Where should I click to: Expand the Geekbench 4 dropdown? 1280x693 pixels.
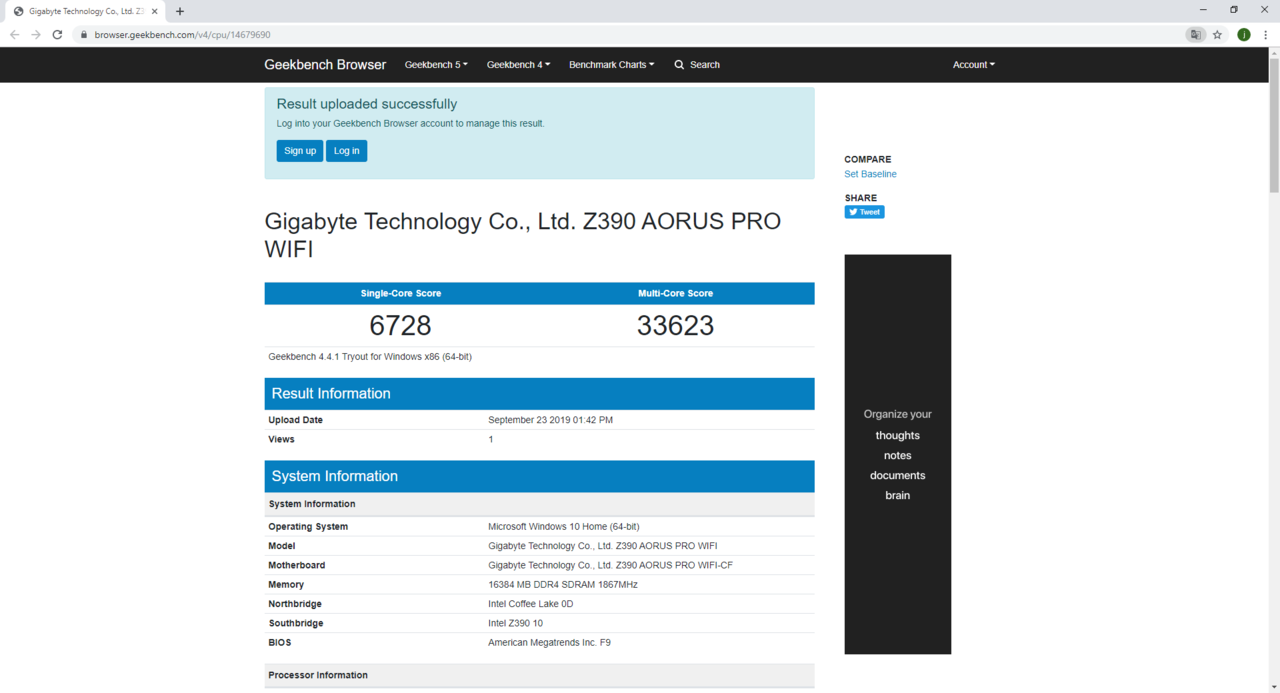click(x=518, y=65)
